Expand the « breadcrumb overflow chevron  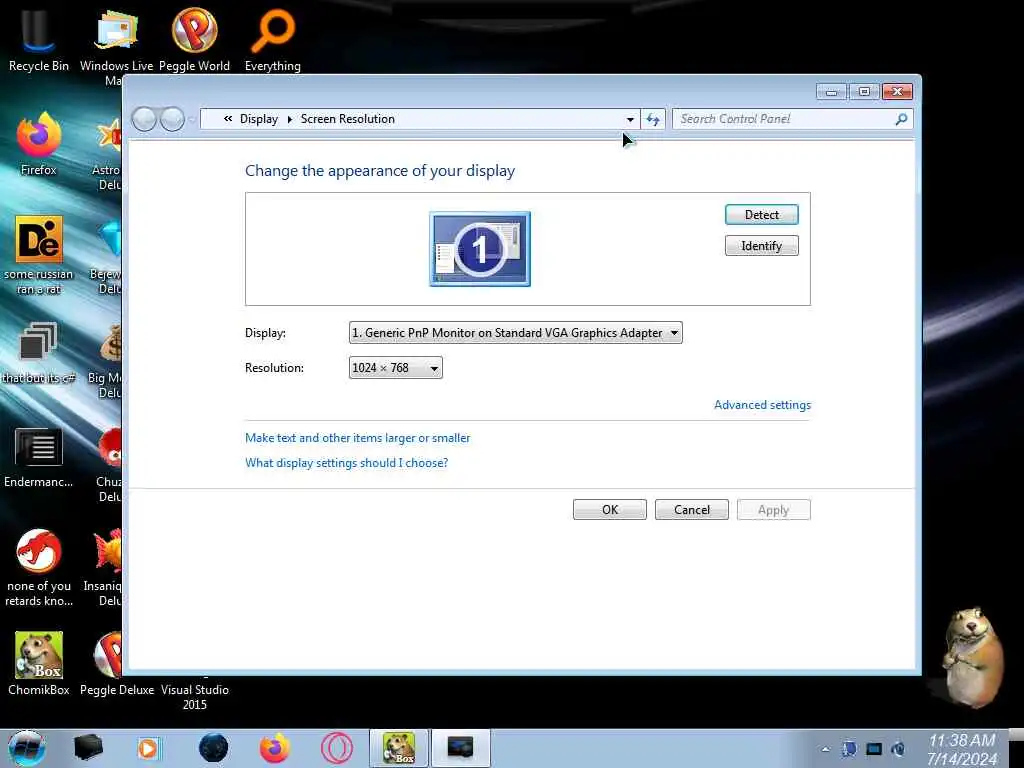coord(228,119)
